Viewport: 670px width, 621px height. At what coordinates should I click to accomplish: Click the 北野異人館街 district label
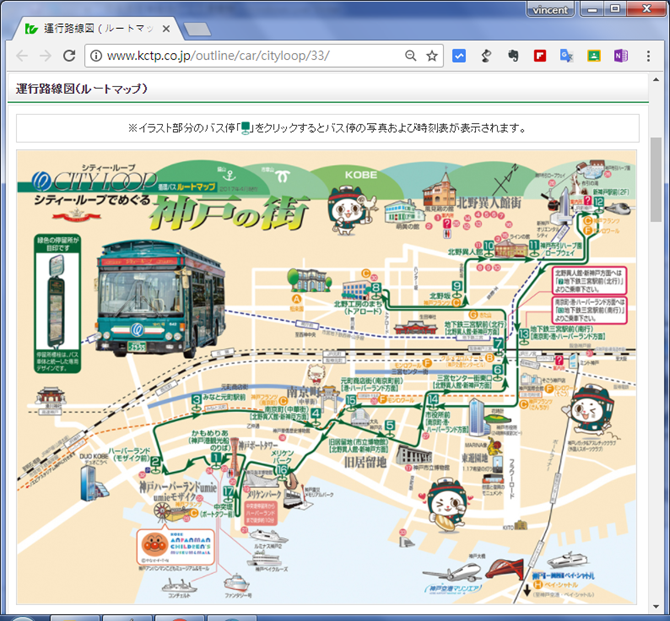tap(489, 202)
